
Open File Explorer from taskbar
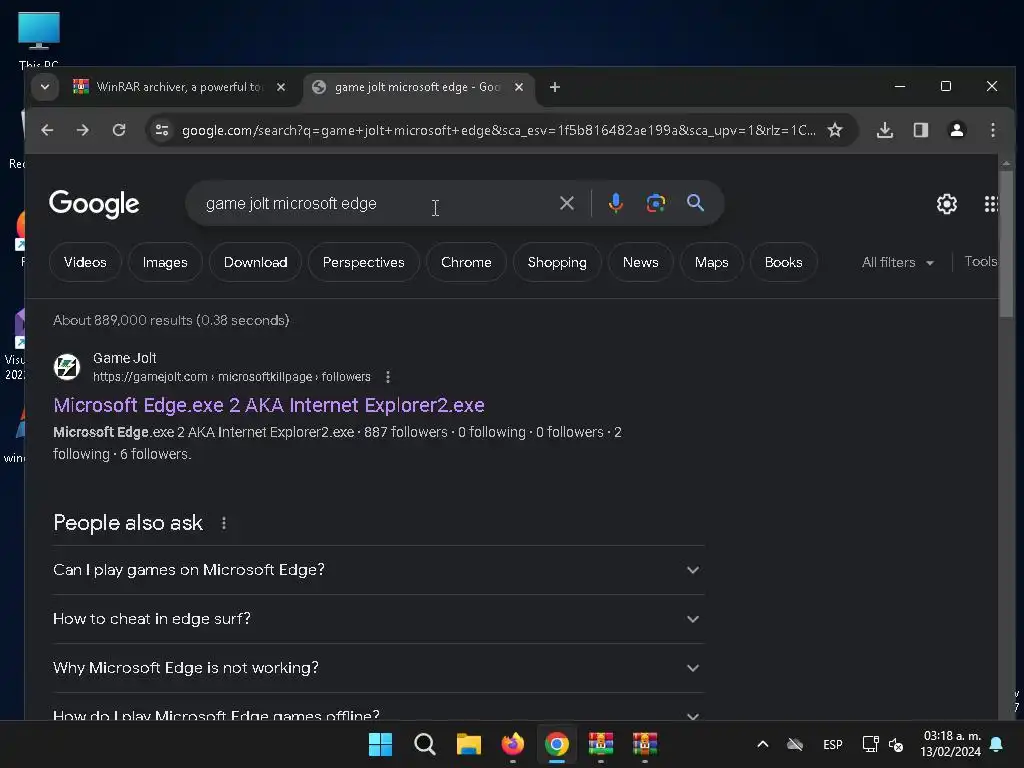click(468, 744)
